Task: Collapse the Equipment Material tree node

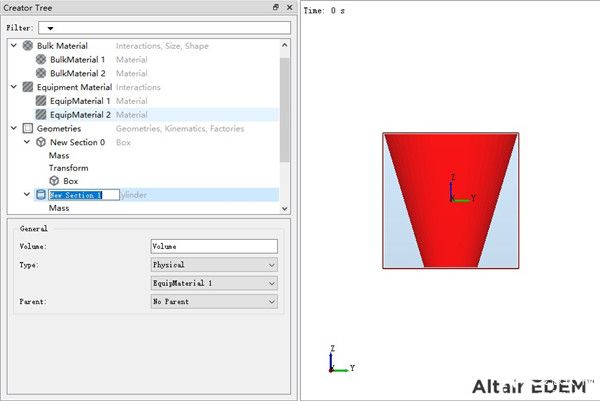Action: 14,87
